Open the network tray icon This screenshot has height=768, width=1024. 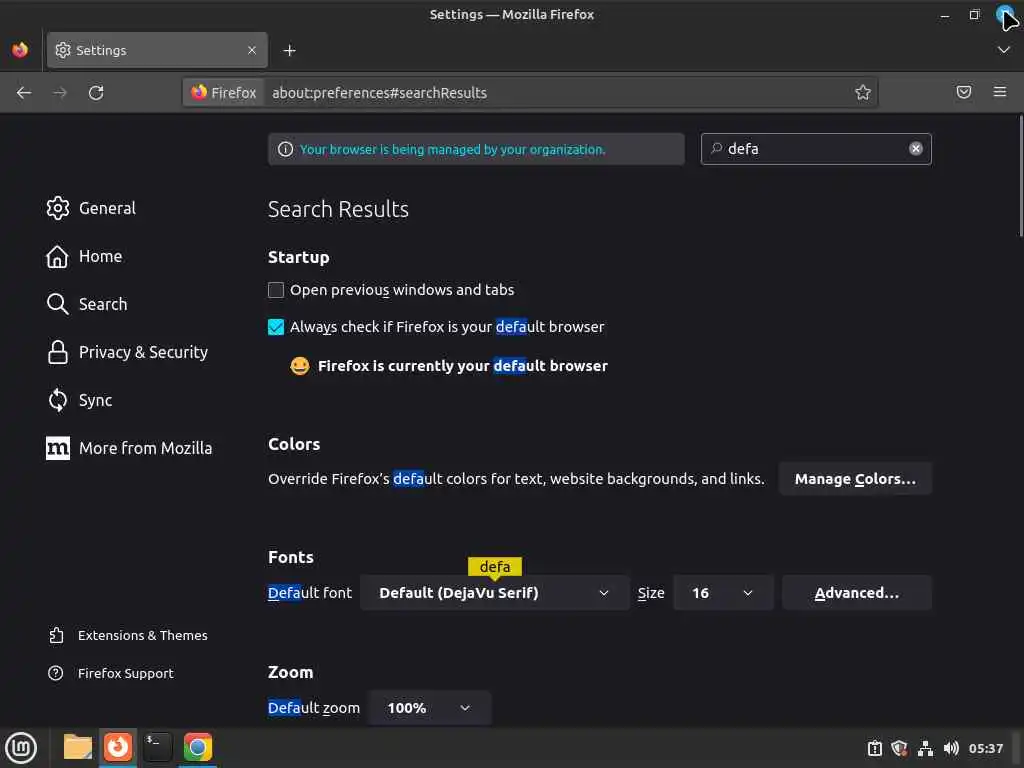point(925,748)
